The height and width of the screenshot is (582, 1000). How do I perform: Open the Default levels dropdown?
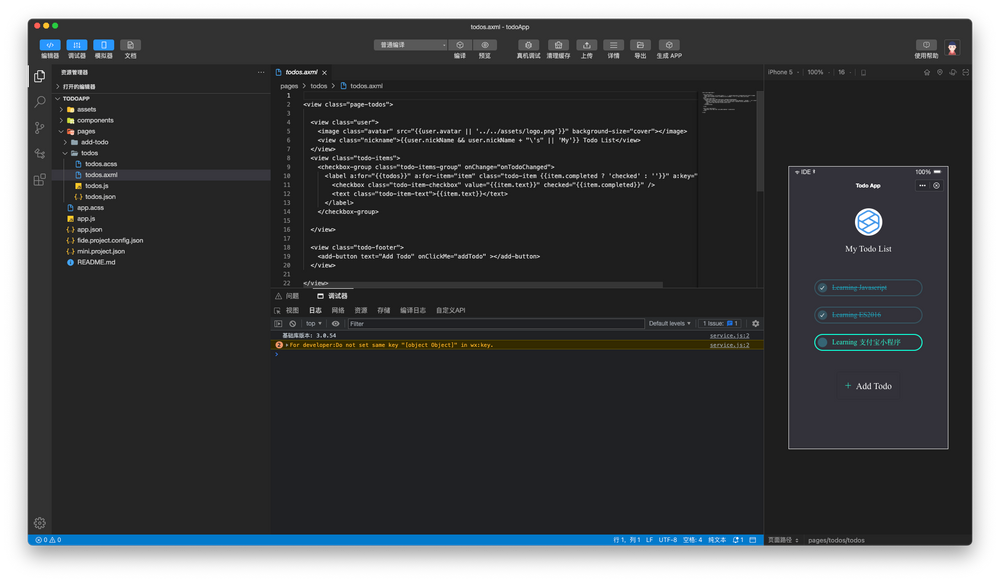[670, 324]
